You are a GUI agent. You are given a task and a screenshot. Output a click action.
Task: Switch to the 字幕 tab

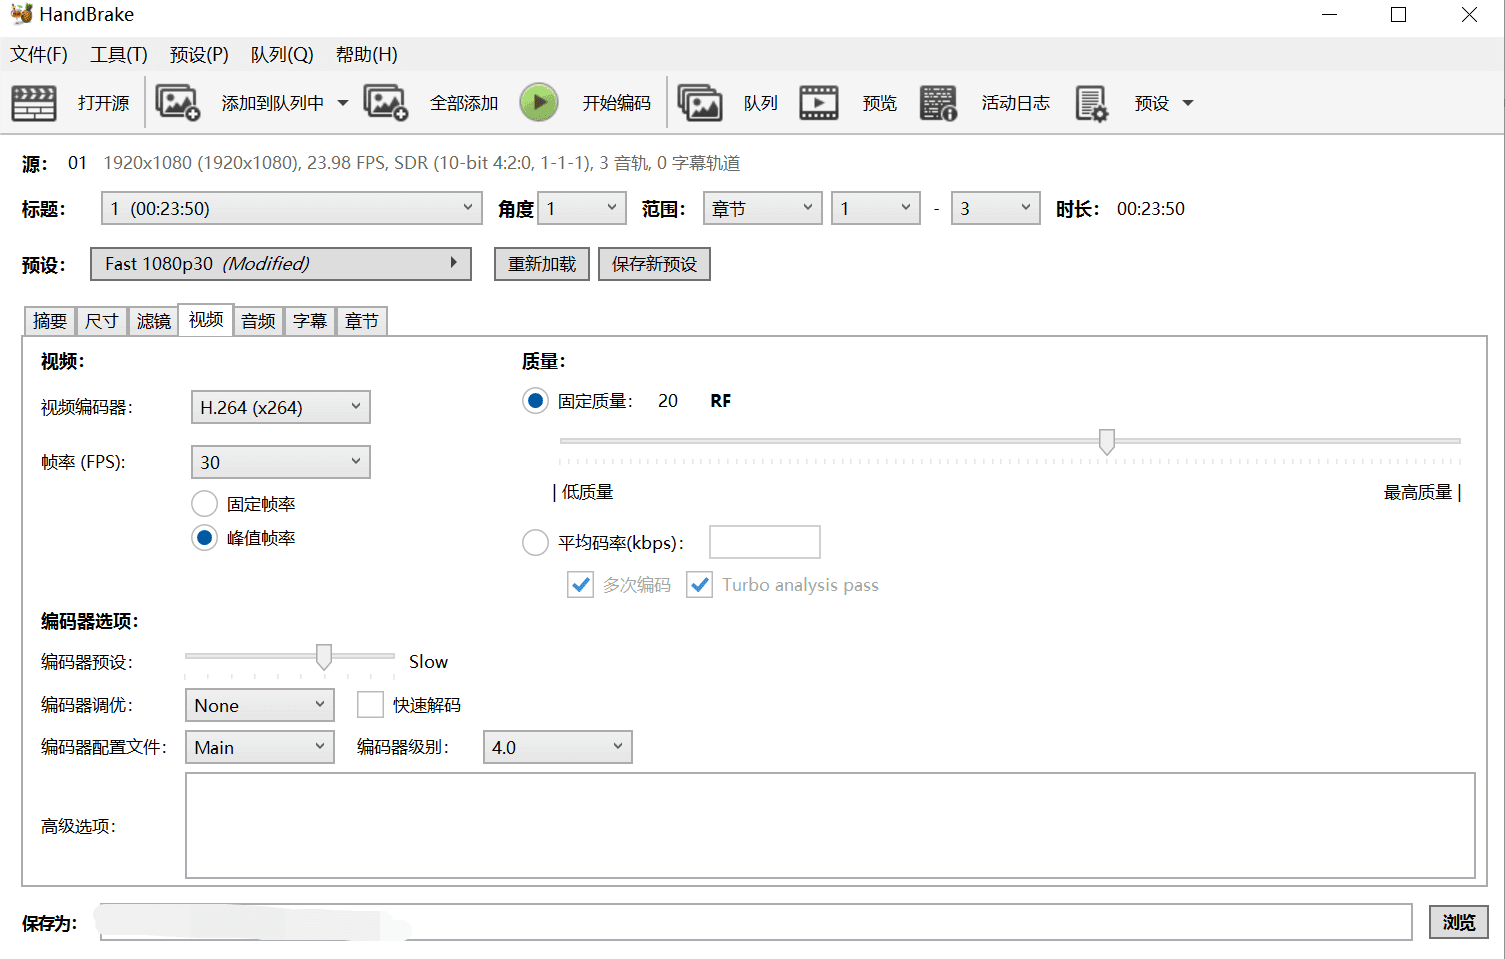click(x=310, y=321)
